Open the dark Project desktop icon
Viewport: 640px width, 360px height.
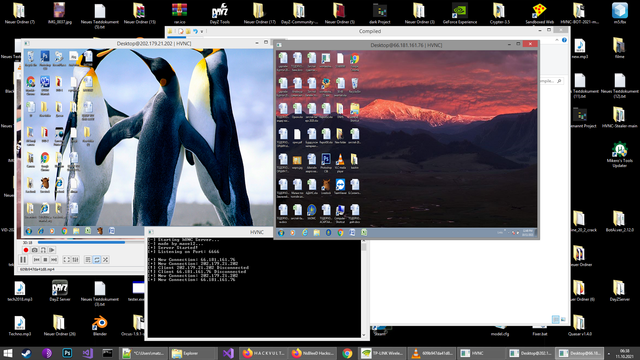pos(380,13)
